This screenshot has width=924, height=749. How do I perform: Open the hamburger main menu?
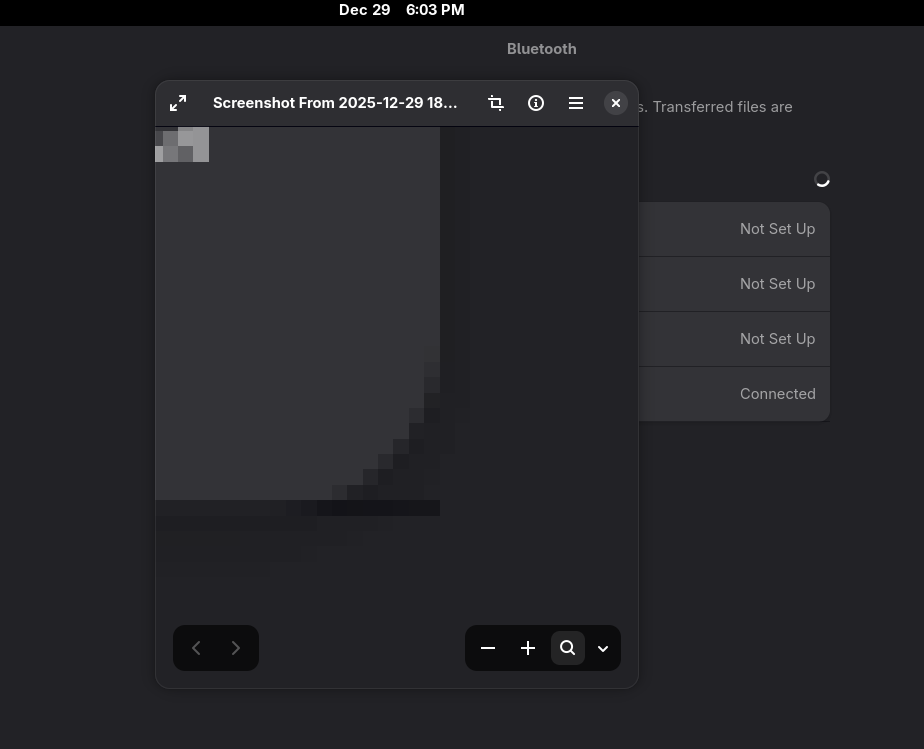[576, 103]
